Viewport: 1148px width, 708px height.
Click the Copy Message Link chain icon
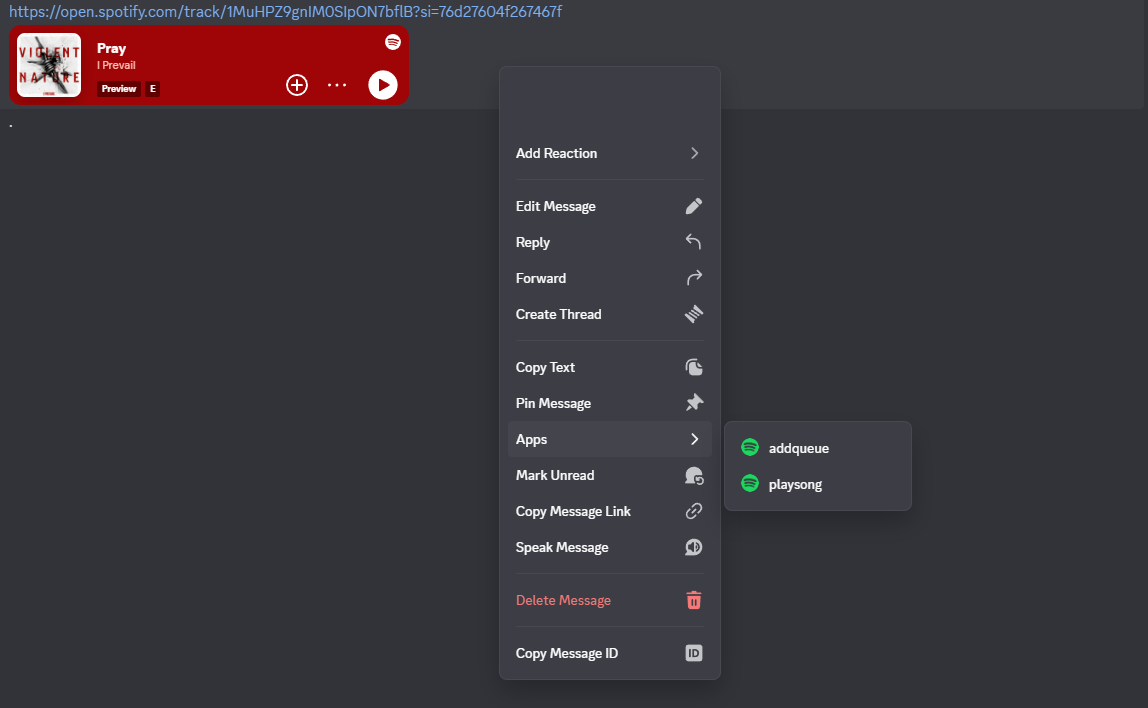694,511
